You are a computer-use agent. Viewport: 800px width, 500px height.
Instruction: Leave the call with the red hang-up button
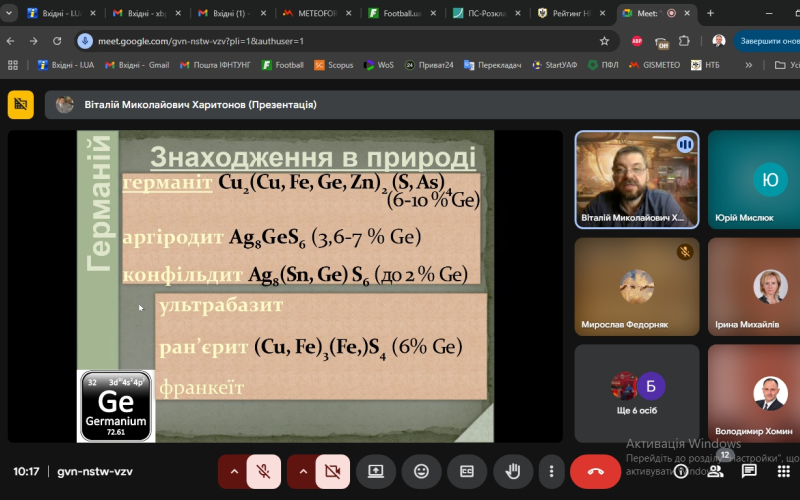(595, 471)
